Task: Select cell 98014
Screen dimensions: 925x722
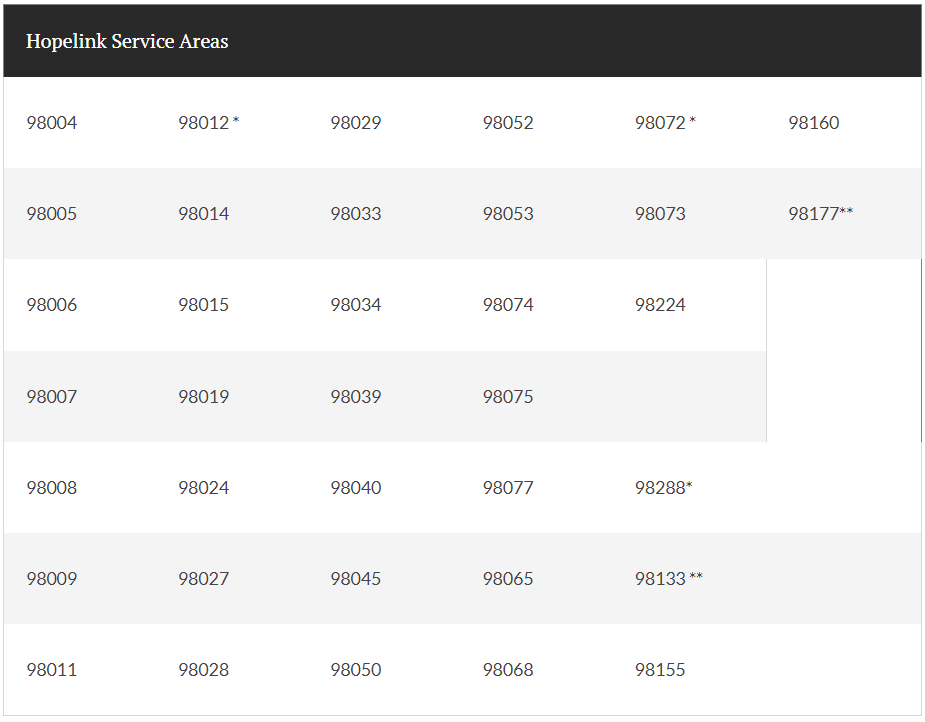Action: point(204,214)
